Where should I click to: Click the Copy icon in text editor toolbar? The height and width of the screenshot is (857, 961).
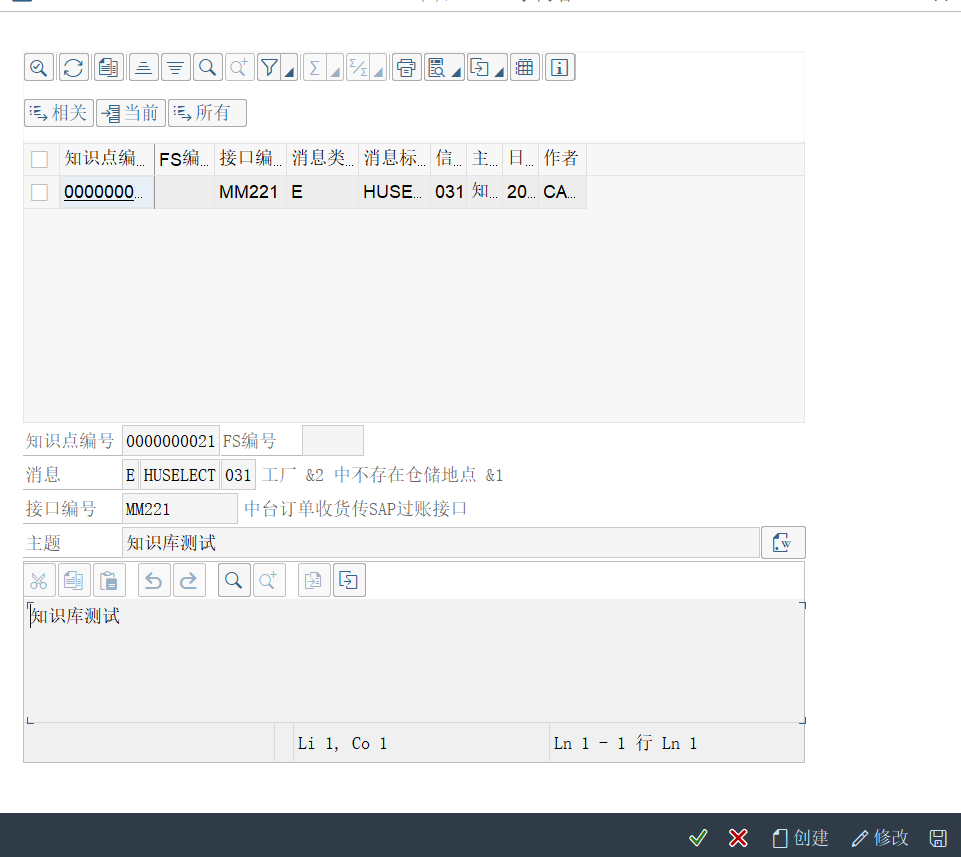point(74,581)
